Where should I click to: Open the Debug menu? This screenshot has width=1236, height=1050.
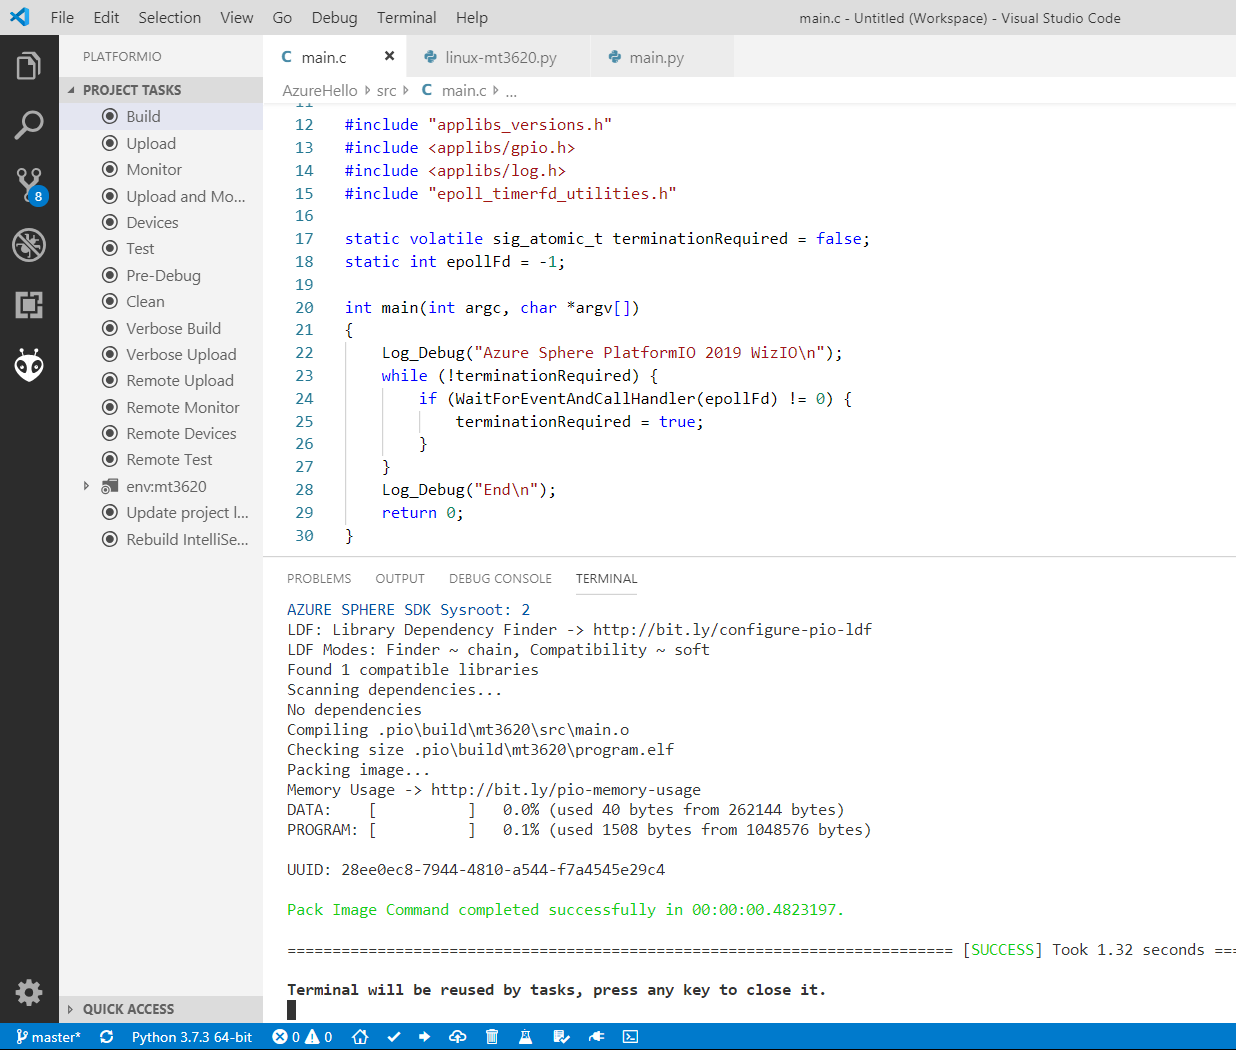coord(334,17)
